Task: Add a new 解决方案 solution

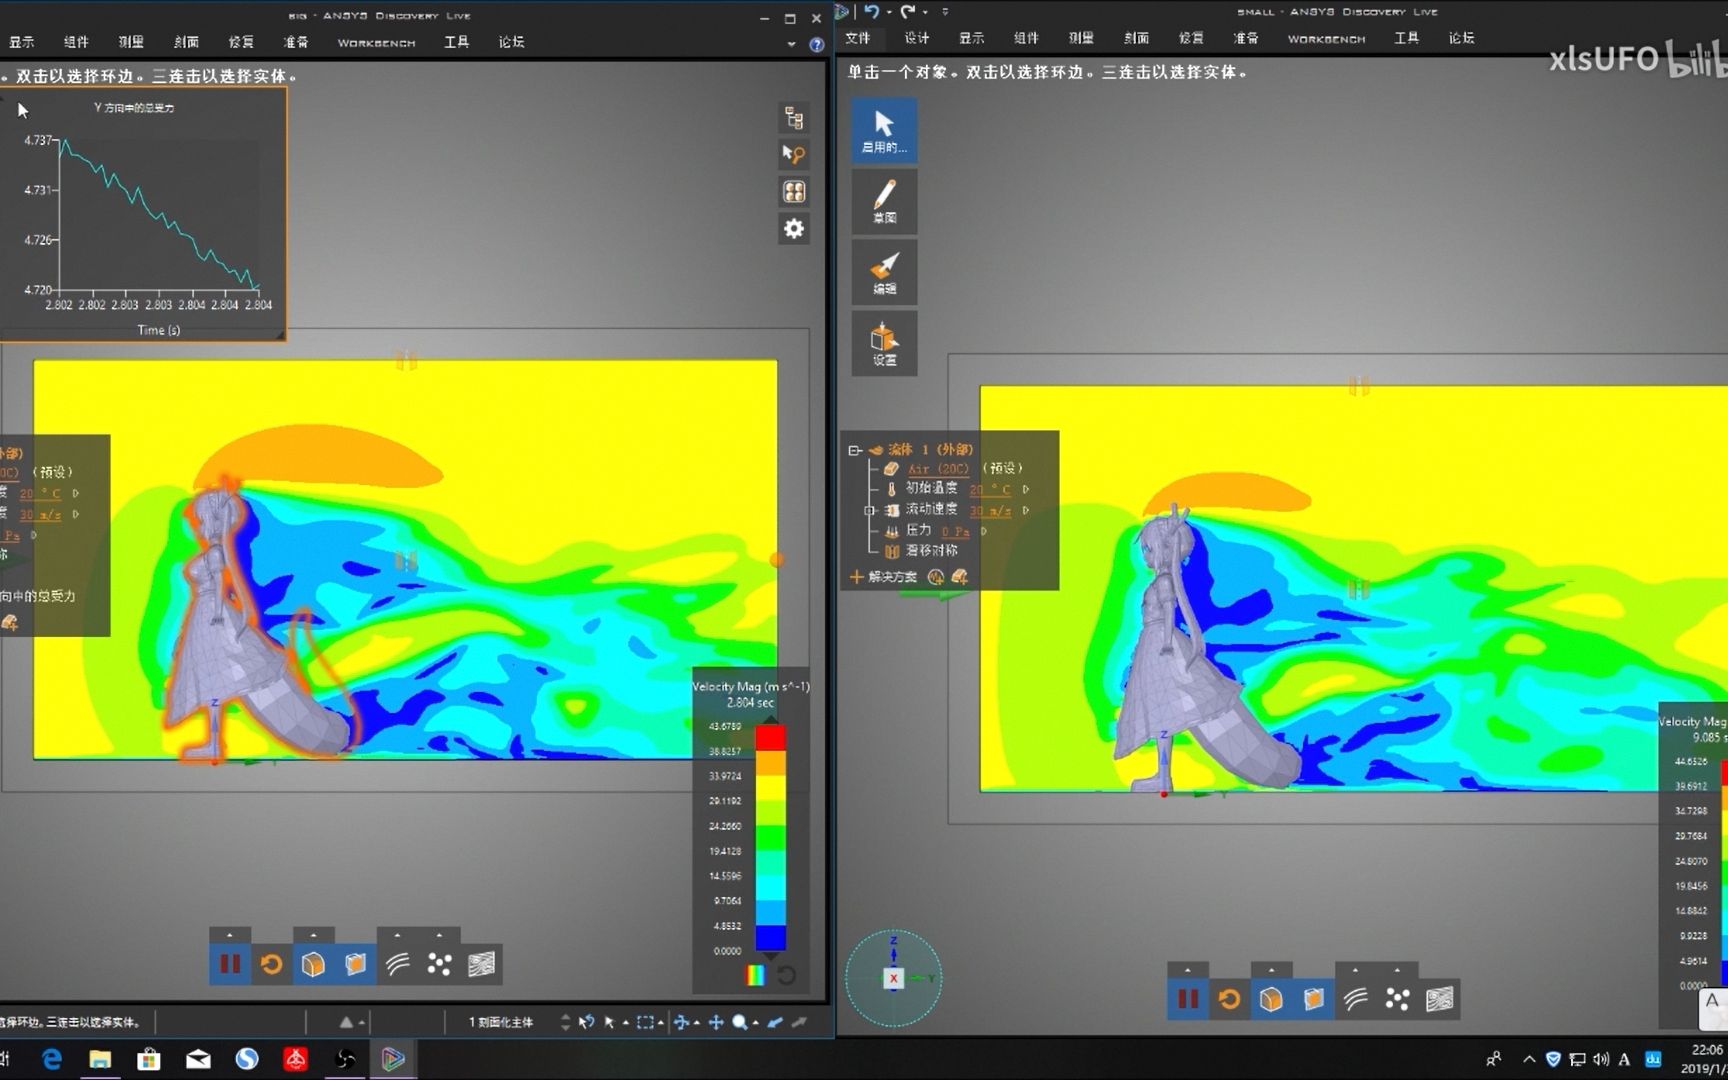Action: tap(883, 577)
